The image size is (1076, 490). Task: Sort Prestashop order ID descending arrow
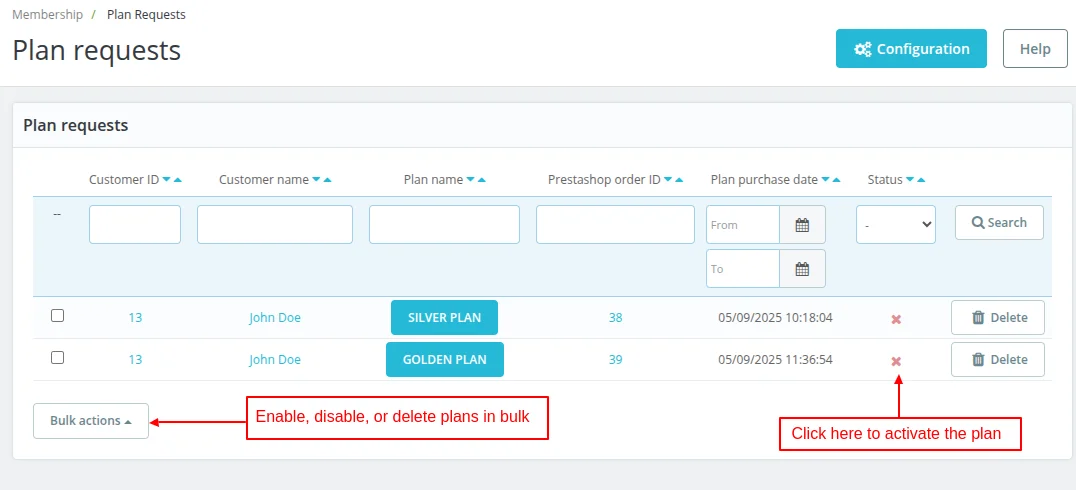click(668, 180)
